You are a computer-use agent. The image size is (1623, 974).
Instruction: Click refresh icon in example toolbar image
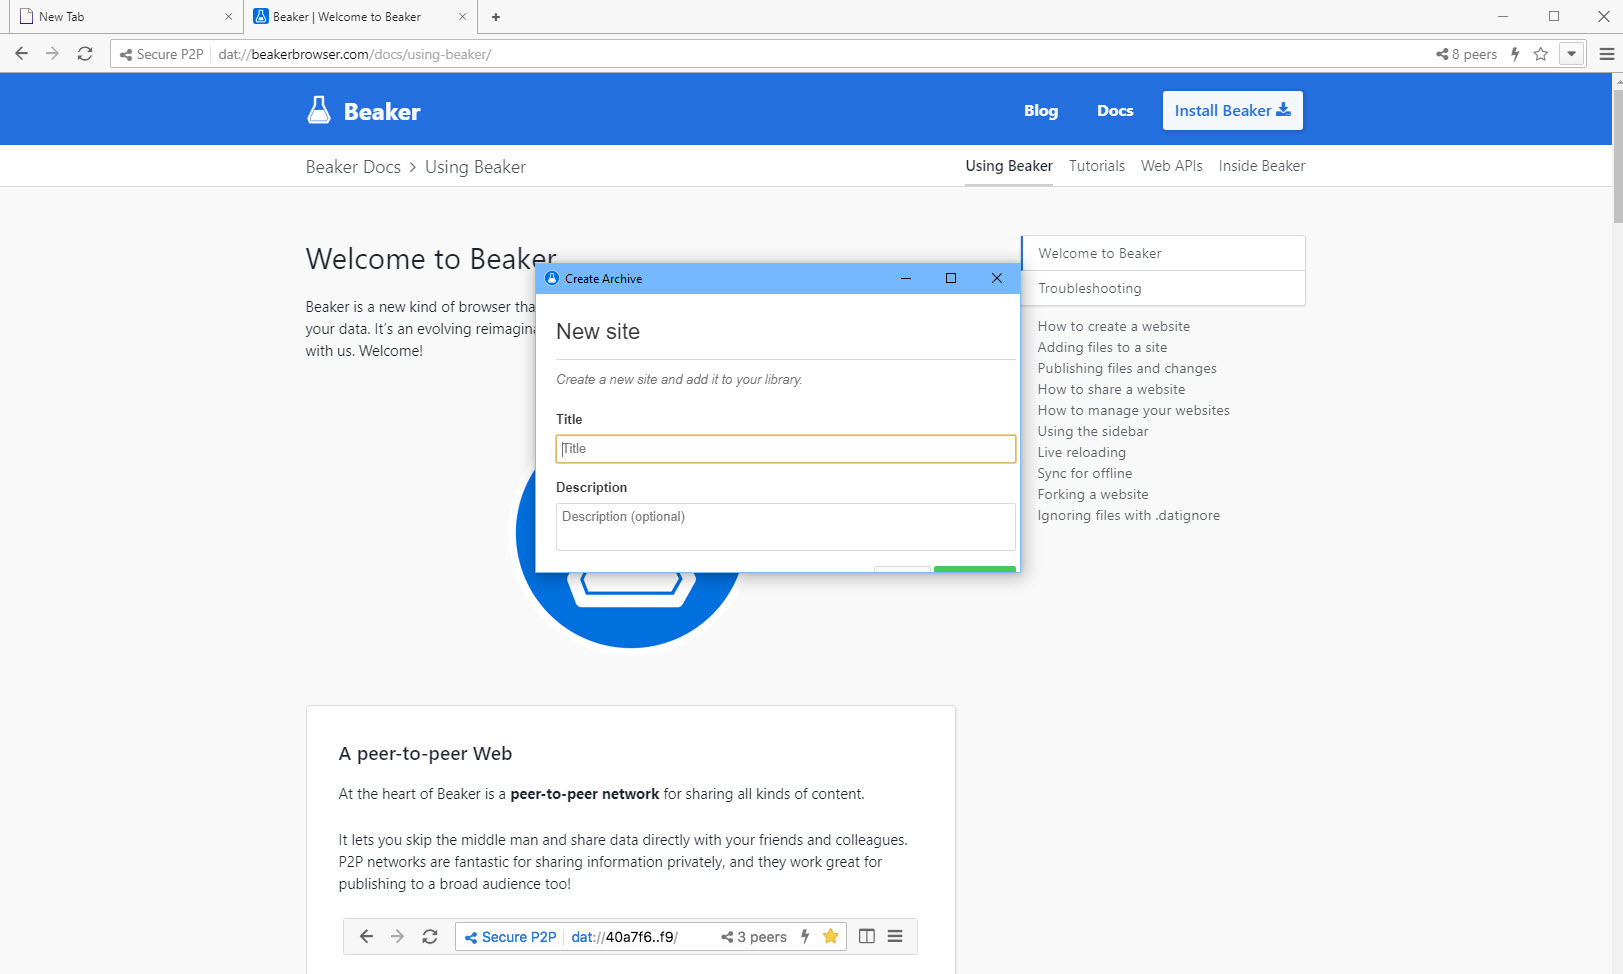(430, 936)
